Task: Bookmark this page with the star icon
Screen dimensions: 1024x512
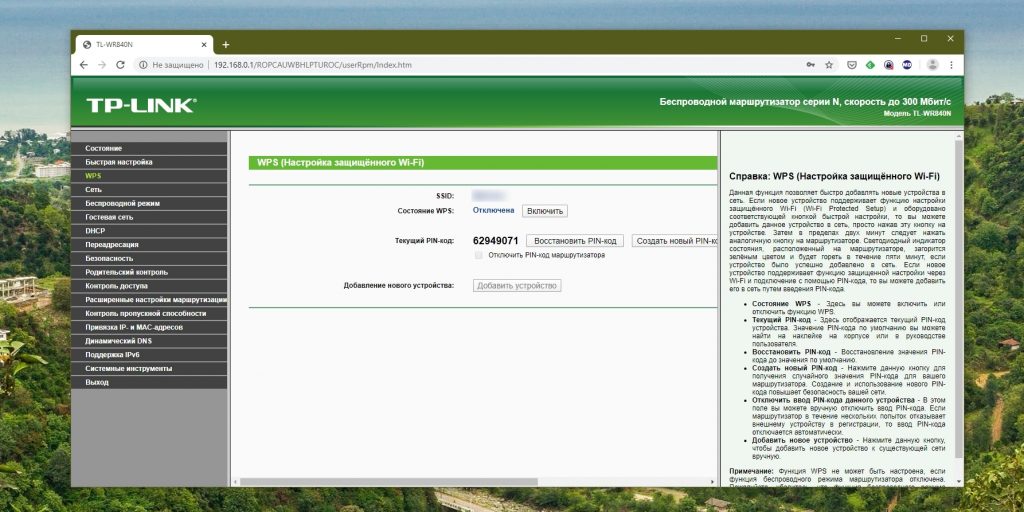Action: 828,64
